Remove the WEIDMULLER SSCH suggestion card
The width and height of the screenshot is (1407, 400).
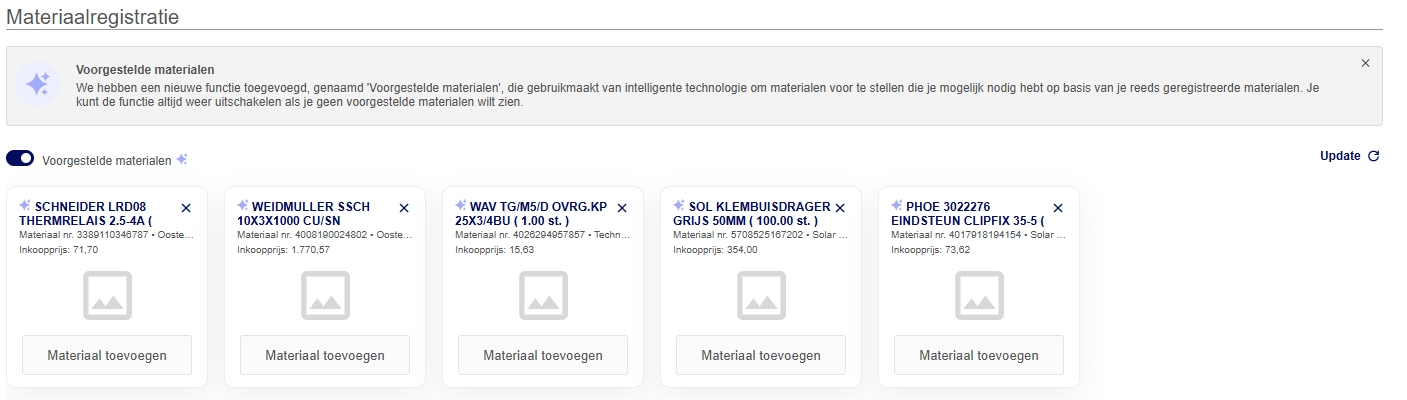pos(404,208)
